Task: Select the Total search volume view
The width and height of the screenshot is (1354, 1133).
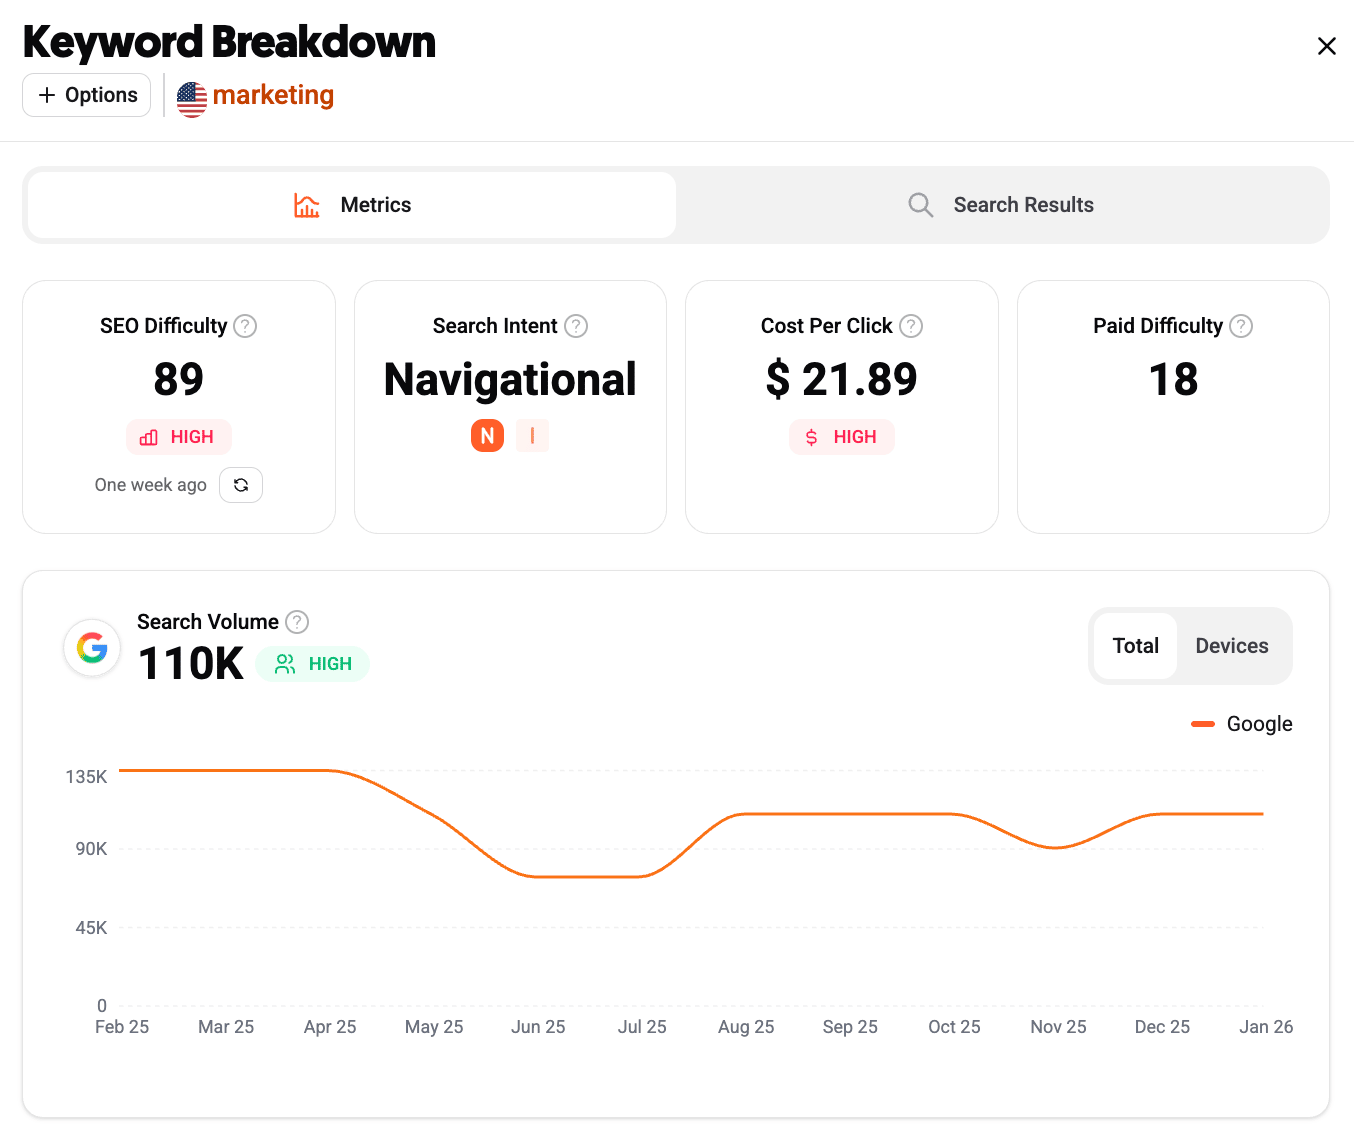Action: pyautogui.click(x=1135, y=646)
